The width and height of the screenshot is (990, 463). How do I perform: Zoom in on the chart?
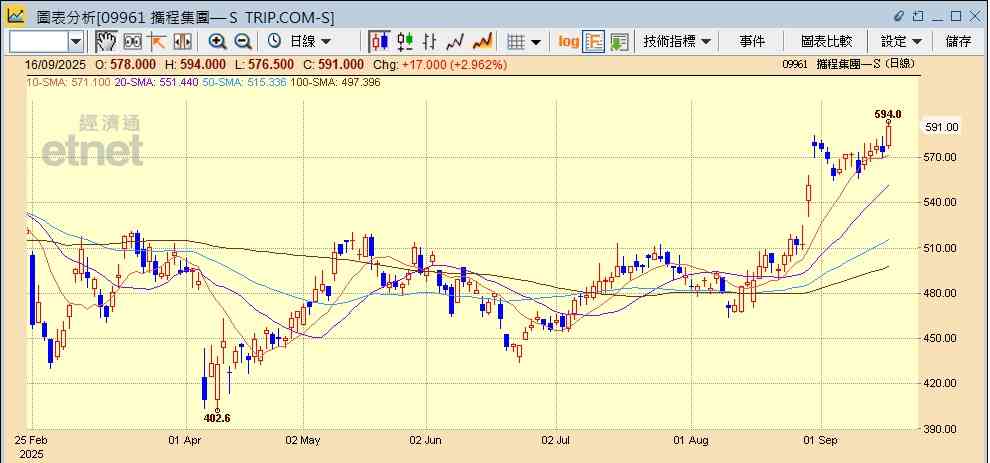point(218,42)
